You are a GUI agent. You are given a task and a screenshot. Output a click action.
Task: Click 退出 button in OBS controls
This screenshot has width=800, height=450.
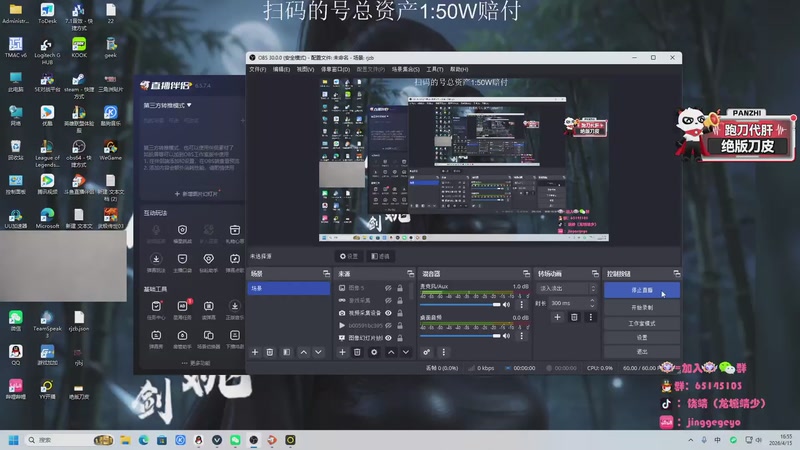point(642,352)
